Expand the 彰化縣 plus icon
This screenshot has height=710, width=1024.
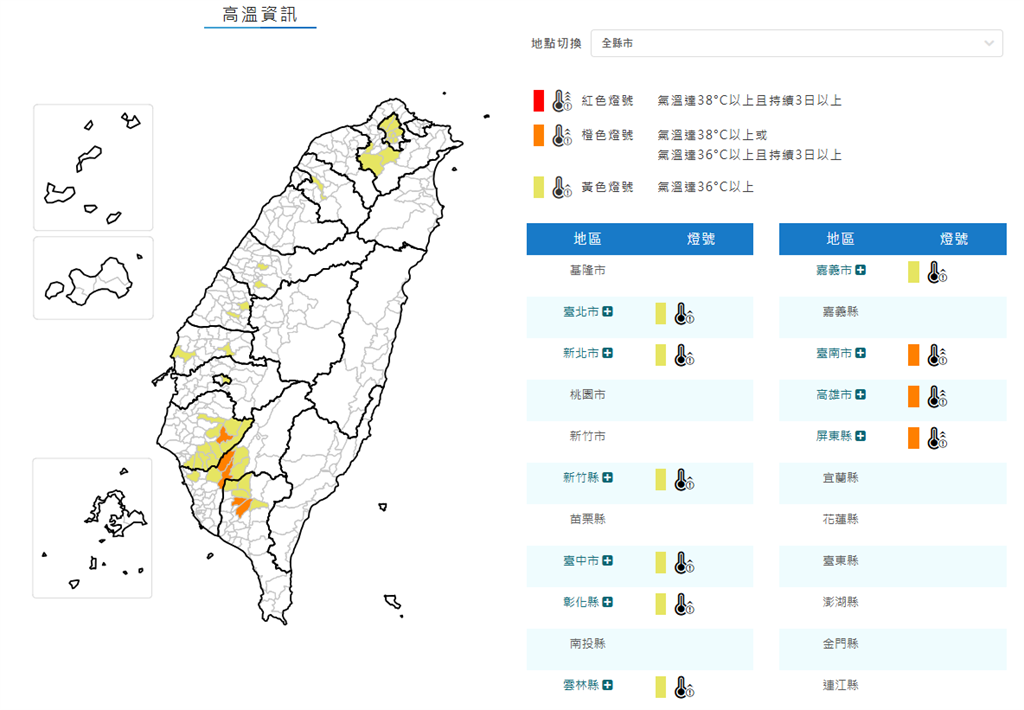607,602
